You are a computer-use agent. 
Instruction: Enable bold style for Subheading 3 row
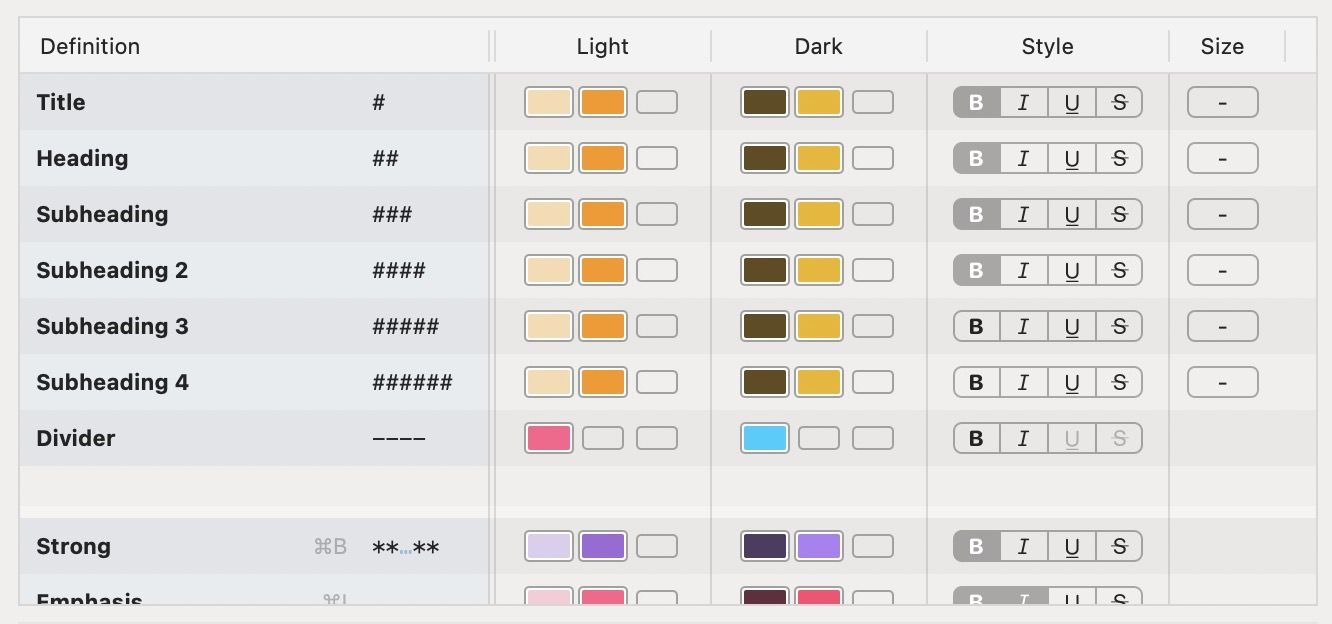(x=977, y=326)
